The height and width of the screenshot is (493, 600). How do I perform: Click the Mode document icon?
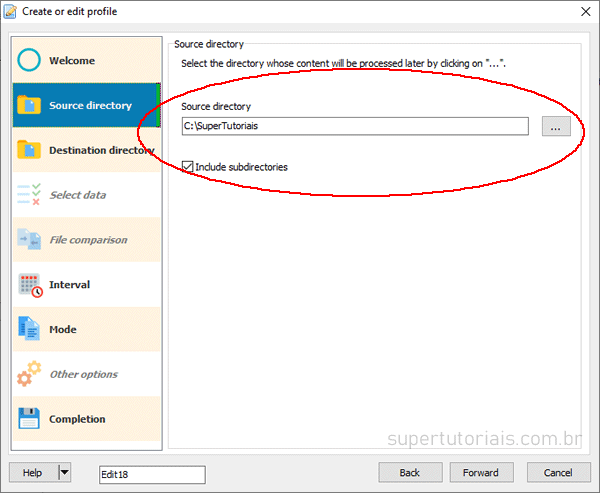30,329
